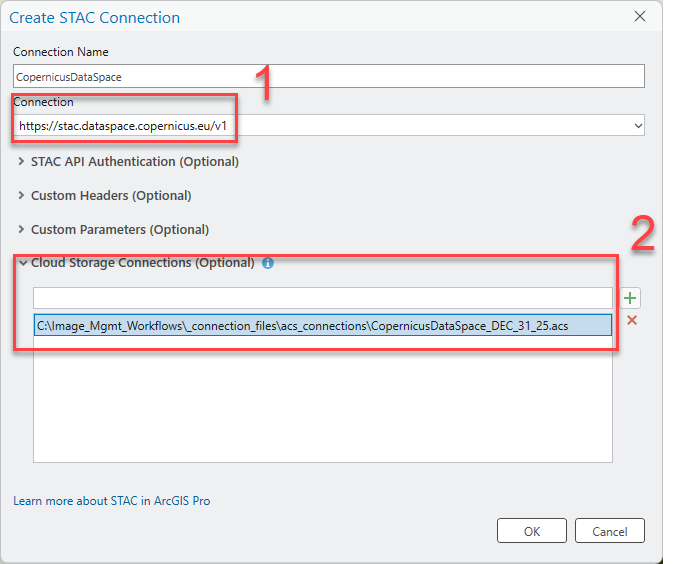
Task: Click the blank area of the connections list
Action: pyautogui.click(x=322, y=400)
